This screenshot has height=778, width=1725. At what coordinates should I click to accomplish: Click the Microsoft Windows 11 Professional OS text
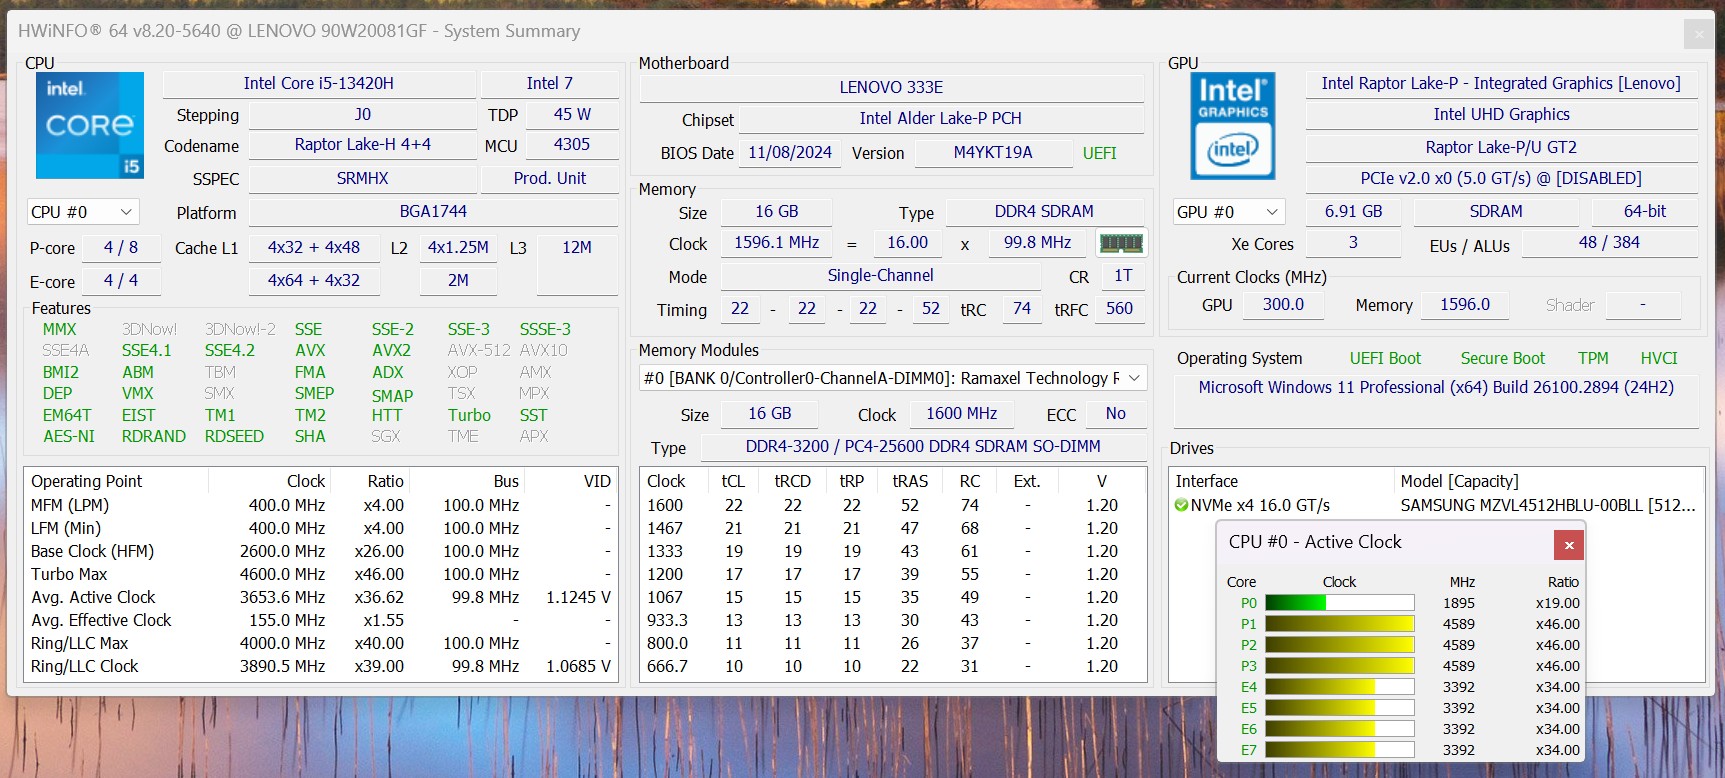pyautogui.click(x=1435, y=387)
